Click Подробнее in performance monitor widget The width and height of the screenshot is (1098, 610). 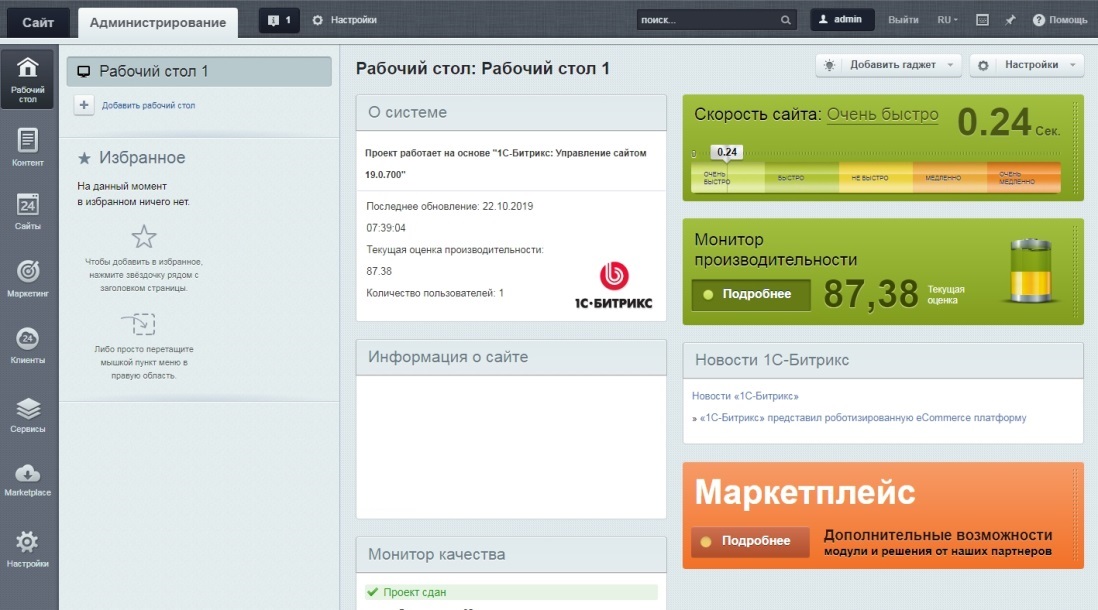[751, 295]
